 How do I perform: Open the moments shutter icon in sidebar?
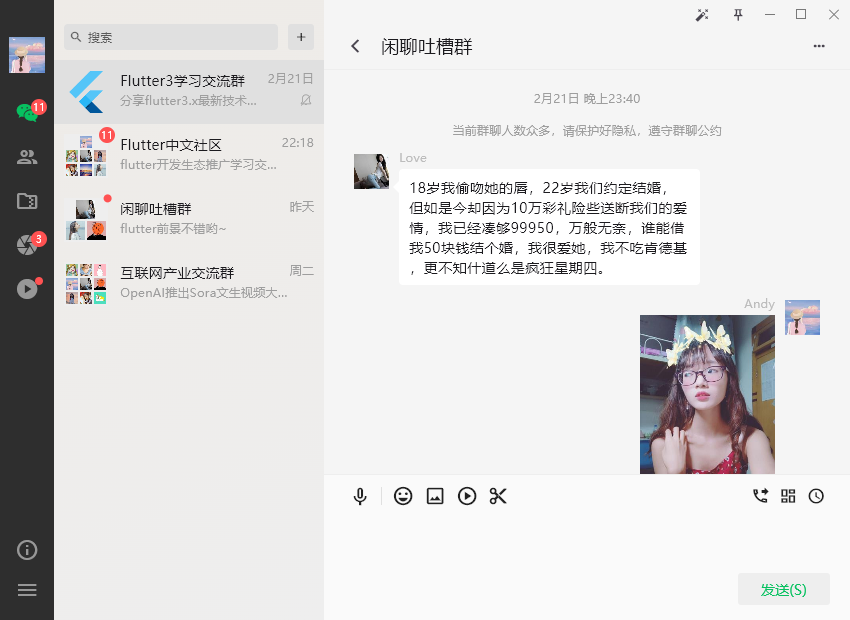pos(27,245)
